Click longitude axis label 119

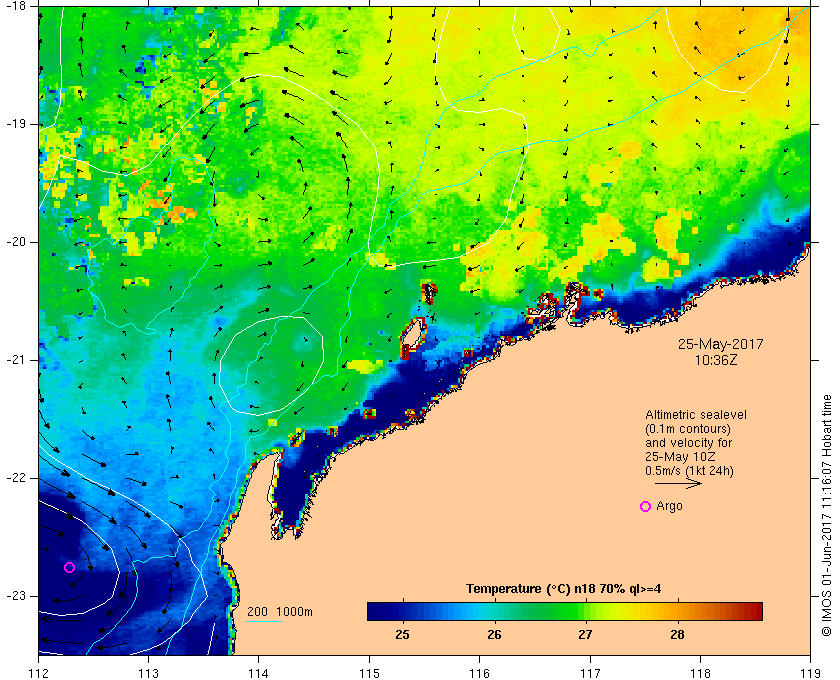(x=811, y=672)
